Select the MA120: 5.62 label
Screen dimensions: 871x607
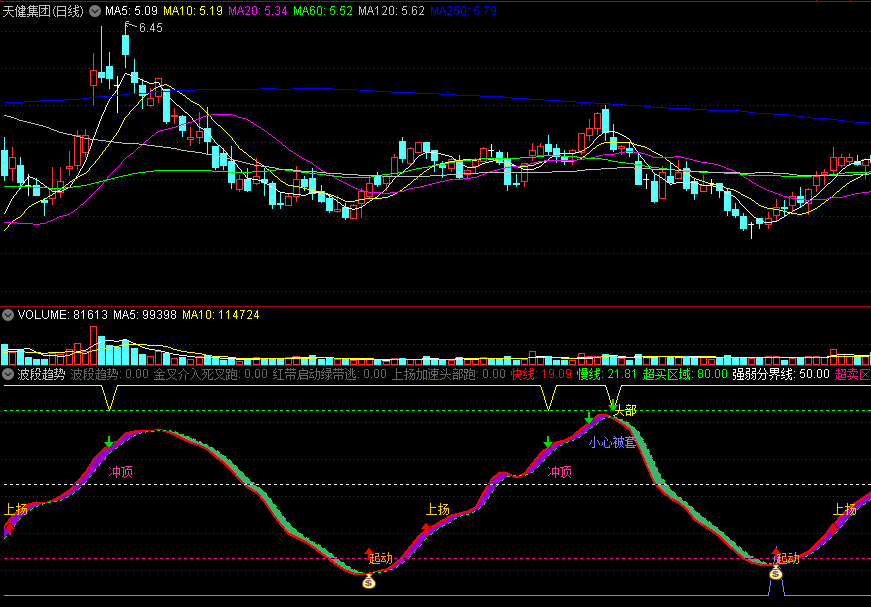point(391,11)
